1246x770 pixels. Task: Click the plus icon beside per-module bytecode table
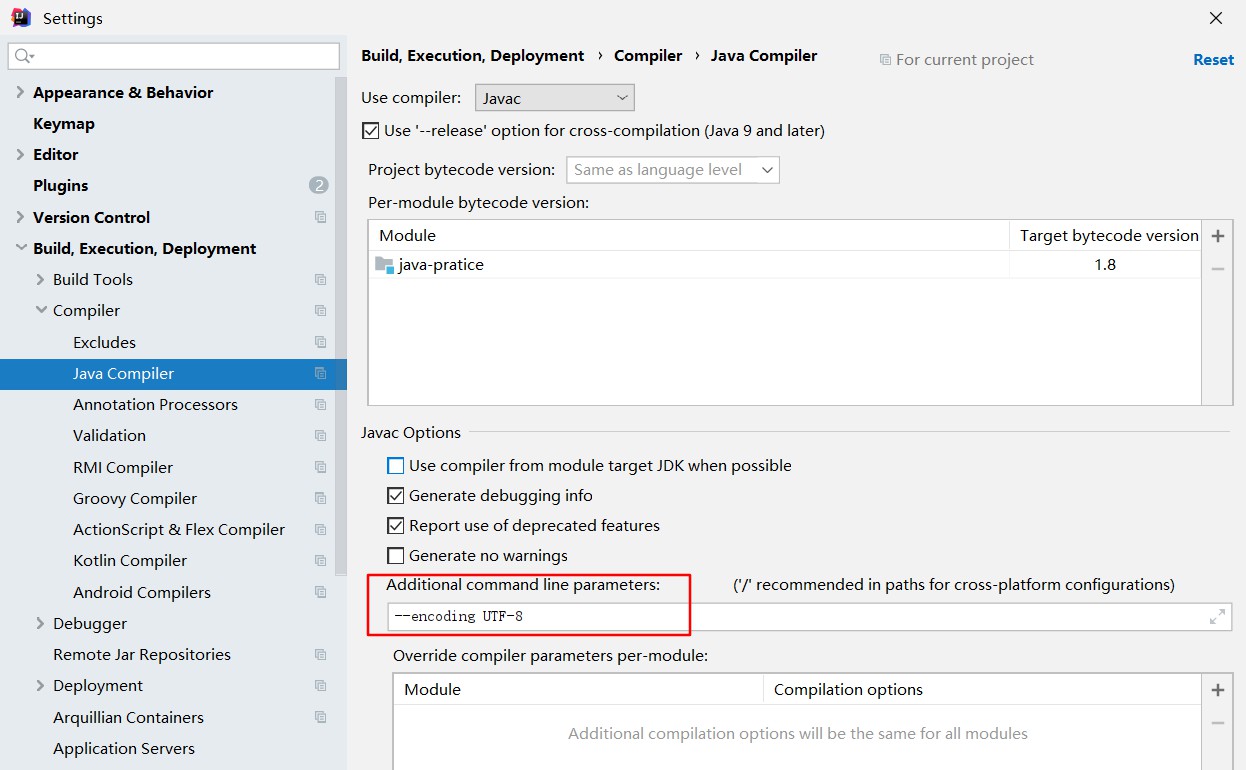(1217, 237)
